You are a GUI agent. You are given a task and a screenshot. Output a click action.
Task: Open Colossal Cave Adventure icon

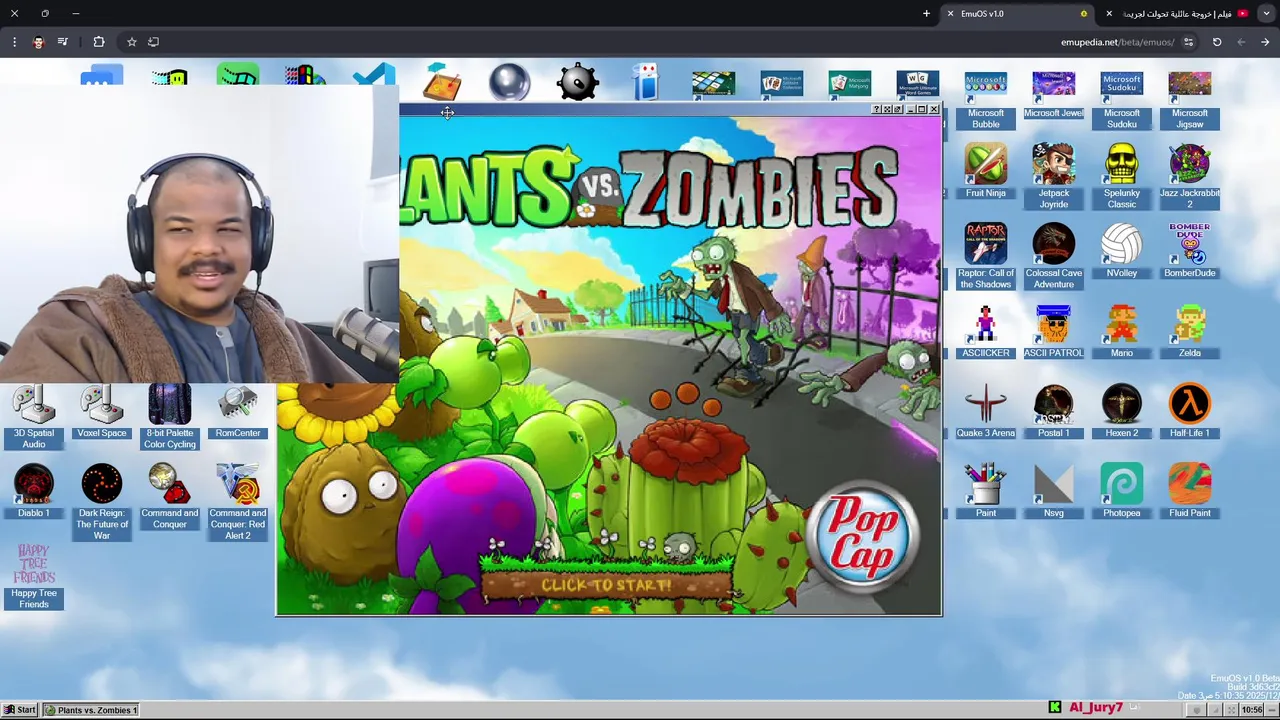(1053, 256)
